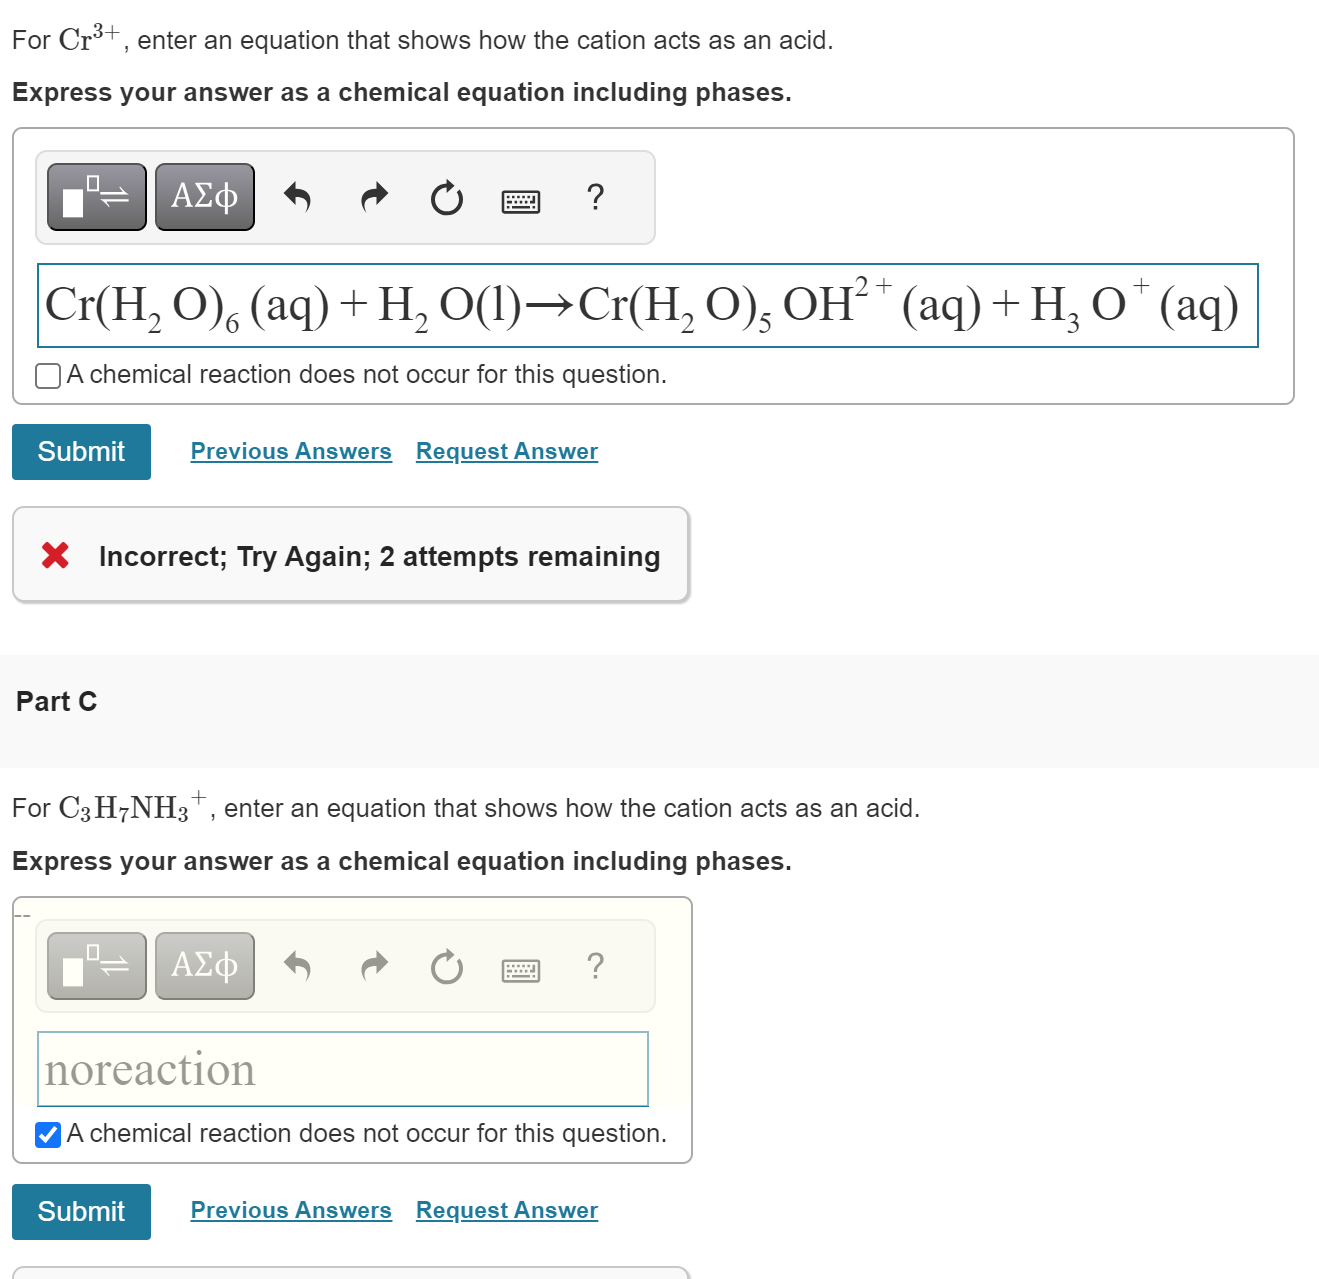Redo the edit in Part B equation editor
The height and width of the screenshot is (1279, 1319).
(x=373, y=197)
